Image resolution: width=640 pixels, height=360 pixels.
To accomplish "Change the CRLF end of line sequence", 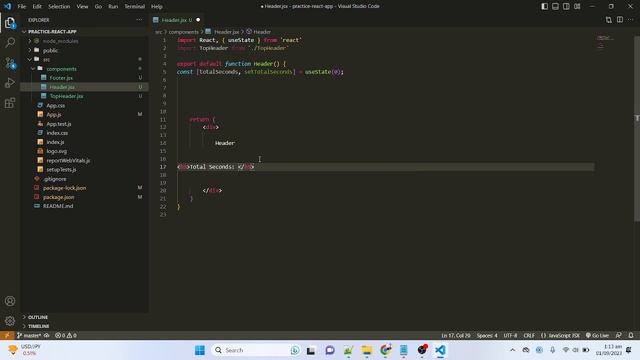I will tap(529, 335).
